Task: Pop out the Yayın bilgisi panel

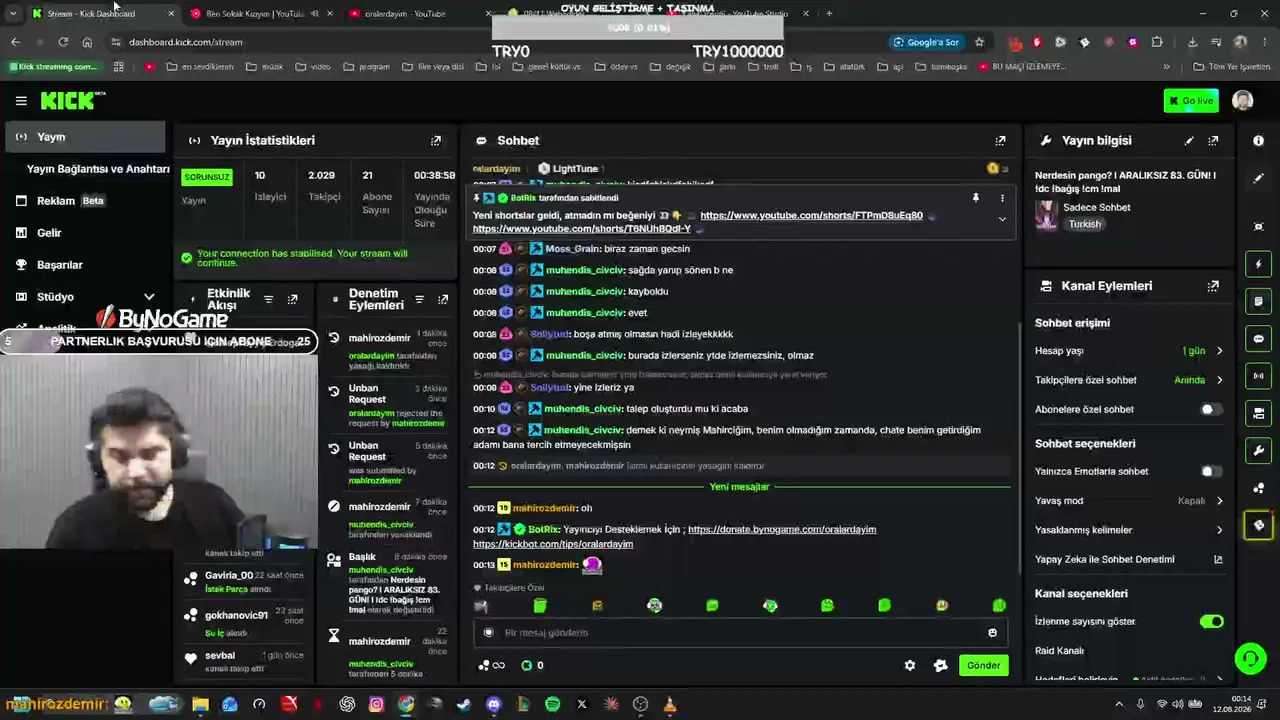Action: pos(1213,141)
